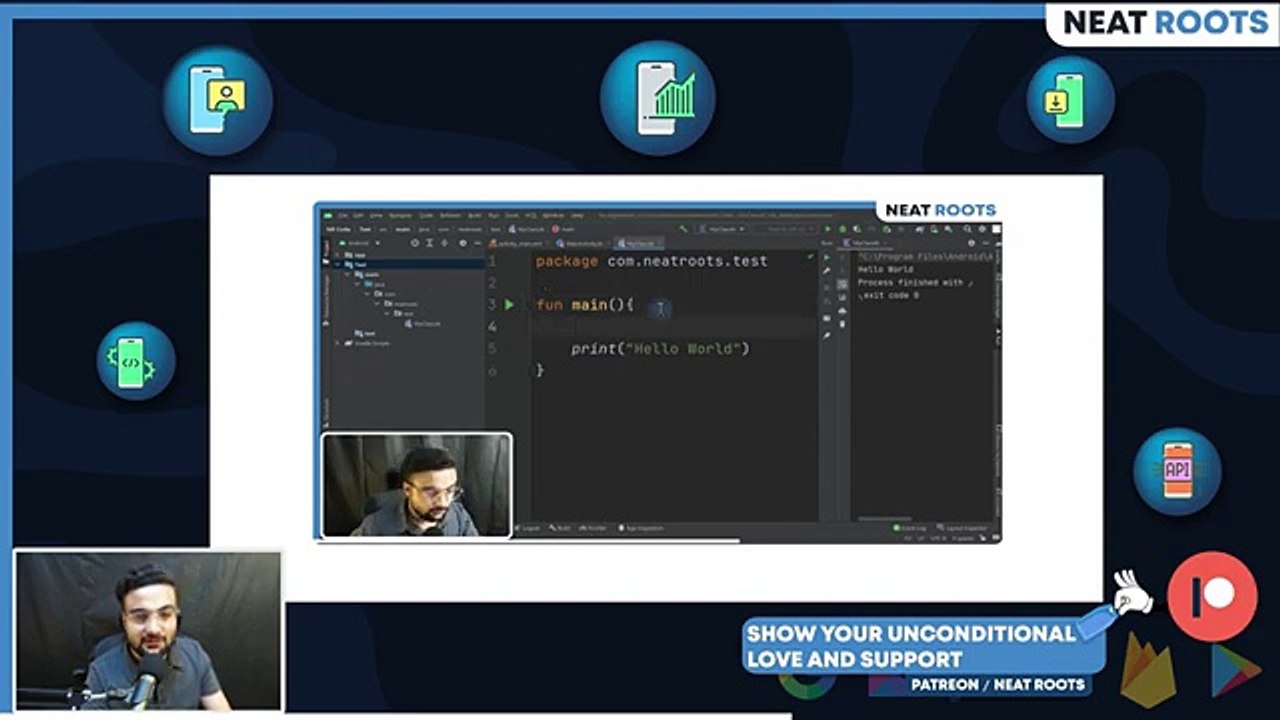This screenshot has height=720, width=1280.
Task: Click the print("Hello World") code line
Action: coord(660,349)
